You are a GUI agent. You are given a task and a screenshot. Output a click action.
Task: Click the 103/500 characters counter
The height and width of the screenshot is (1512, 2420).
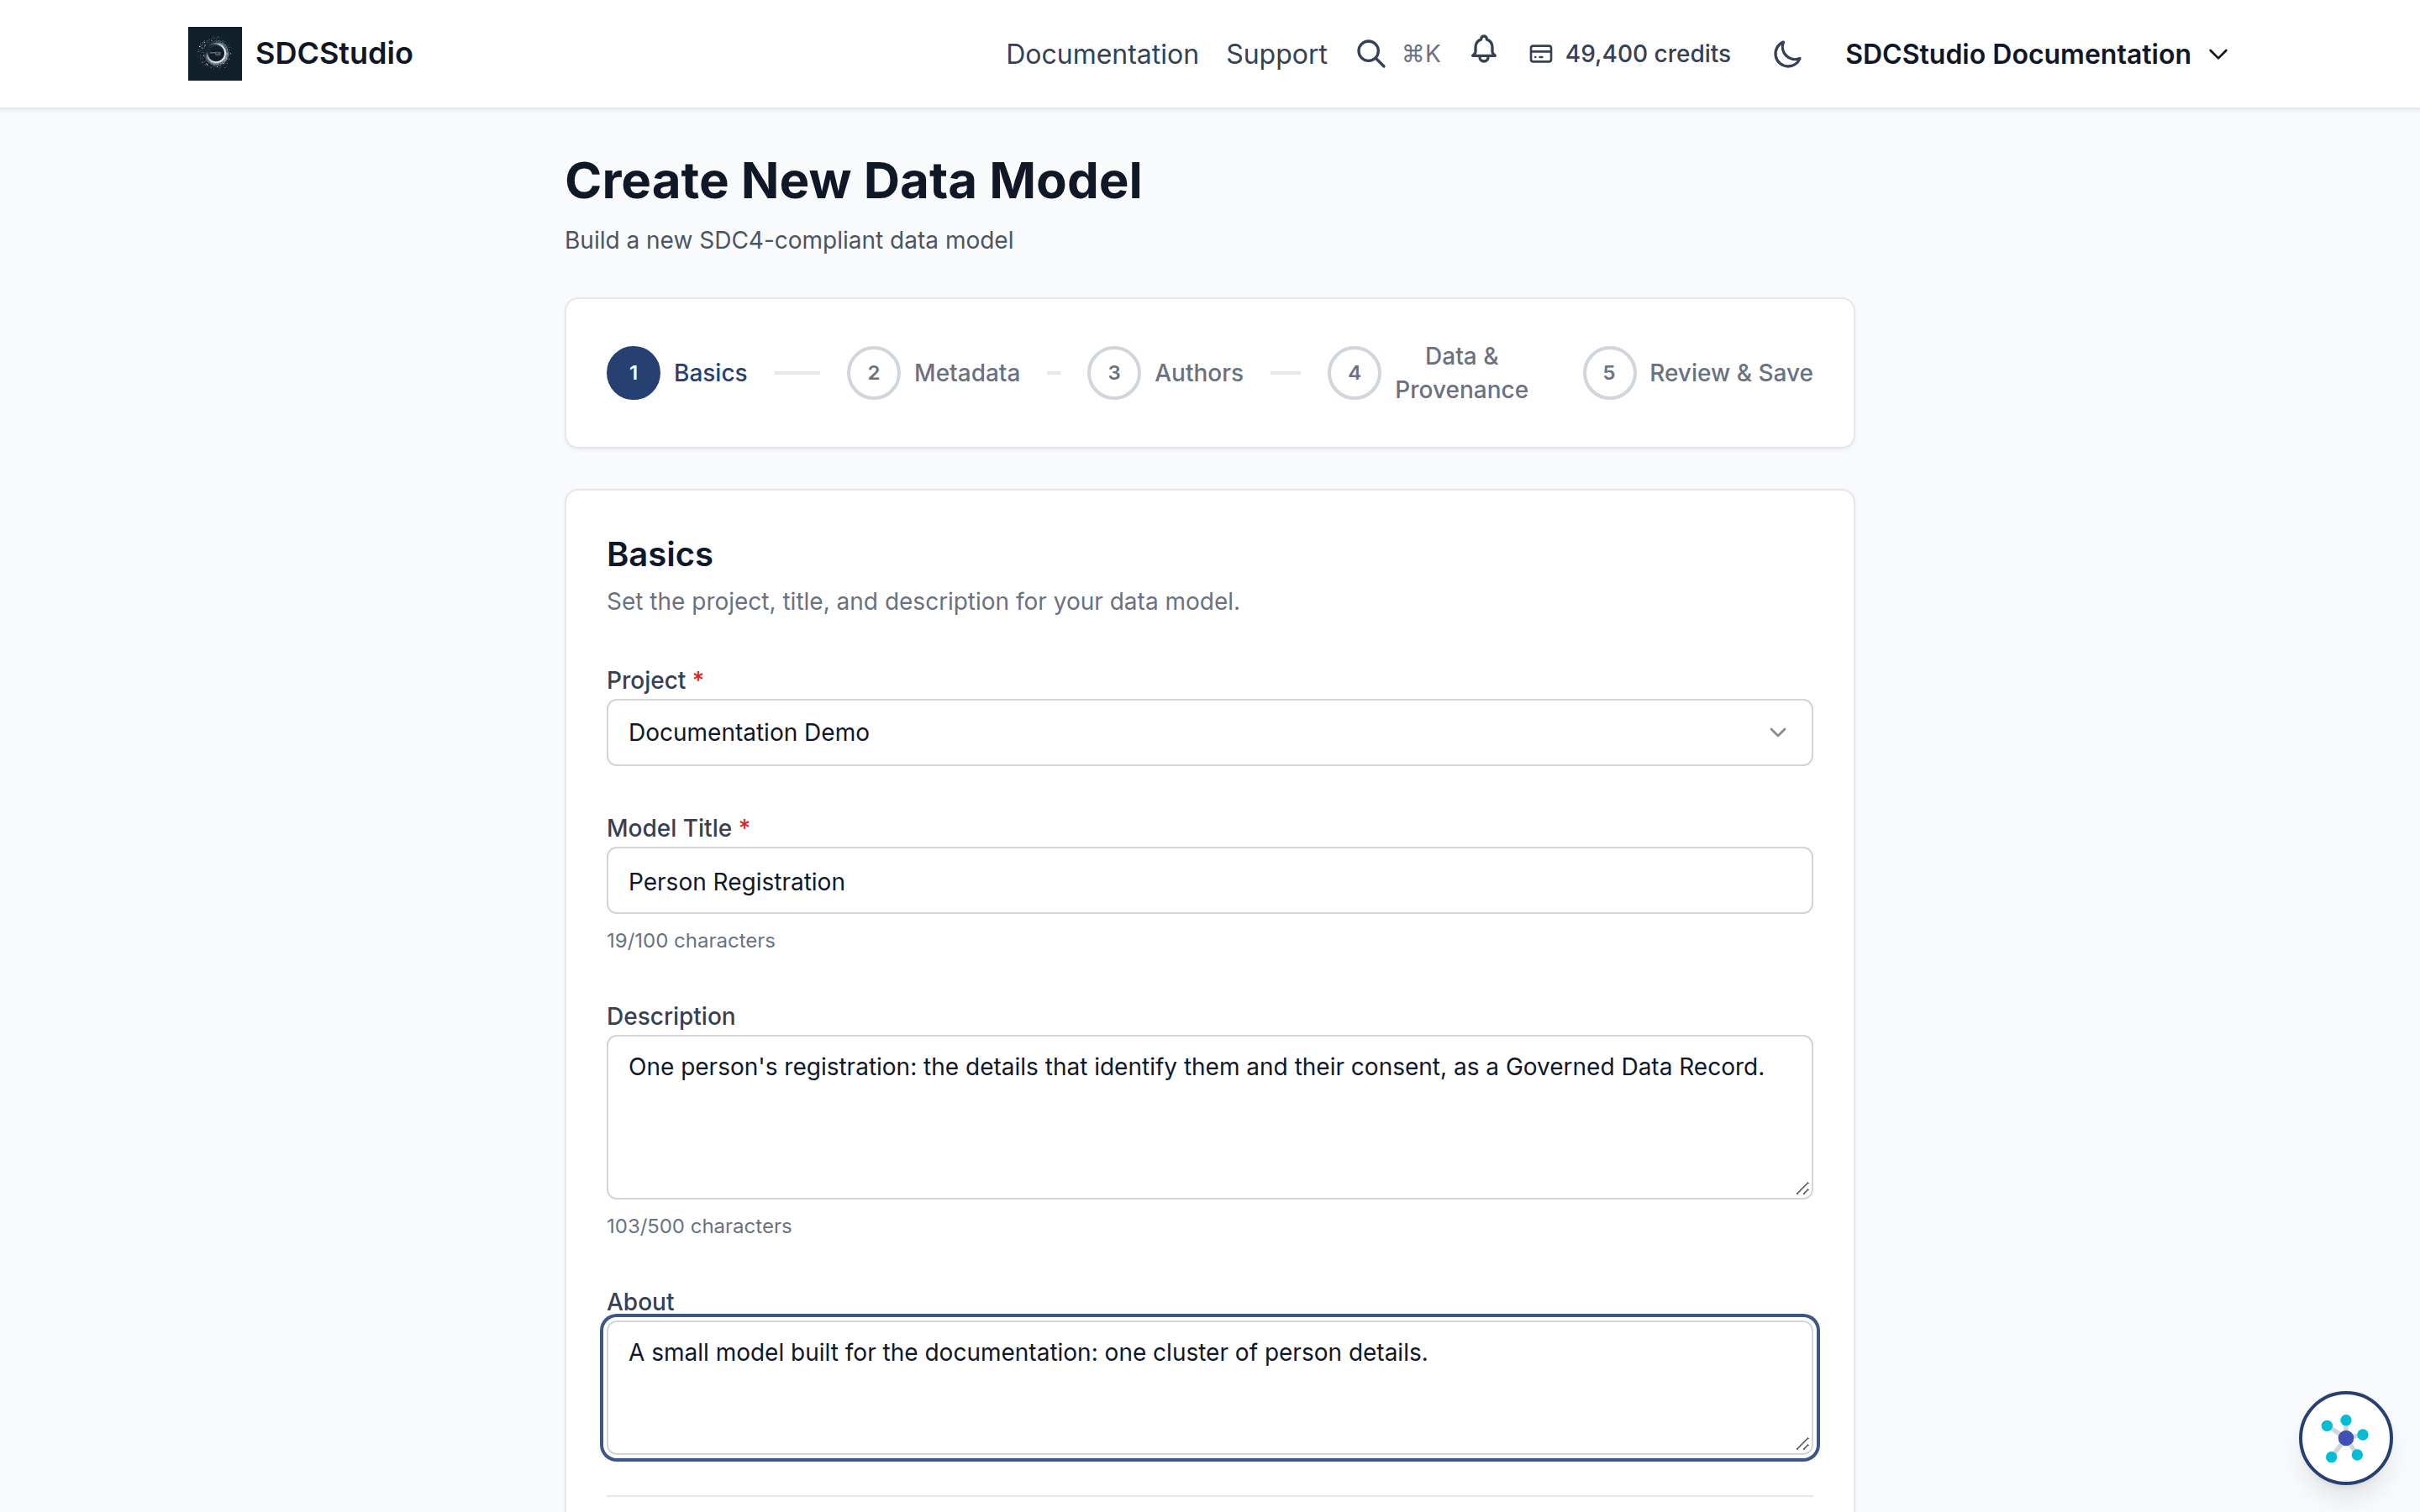tap(698, 1226)
